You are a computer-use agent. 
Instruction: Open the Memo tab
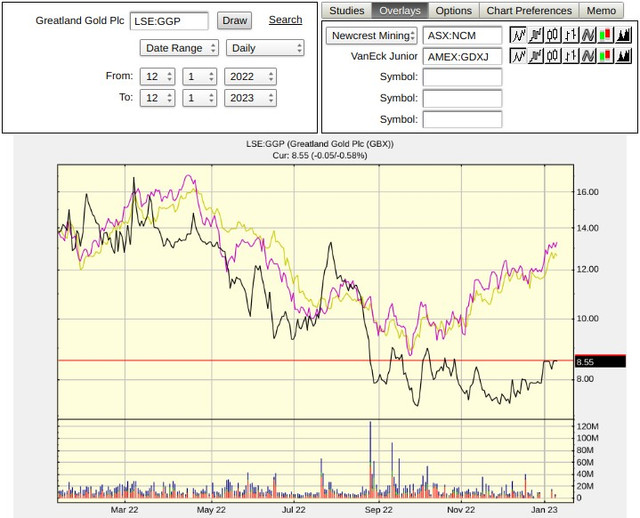point(601,11)
